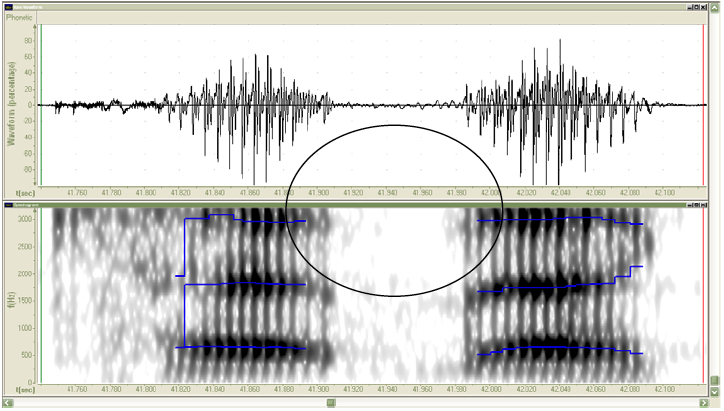Click the vertical scrollbar down arrow
The image size is (724, 411).
[x=715, y=392]
